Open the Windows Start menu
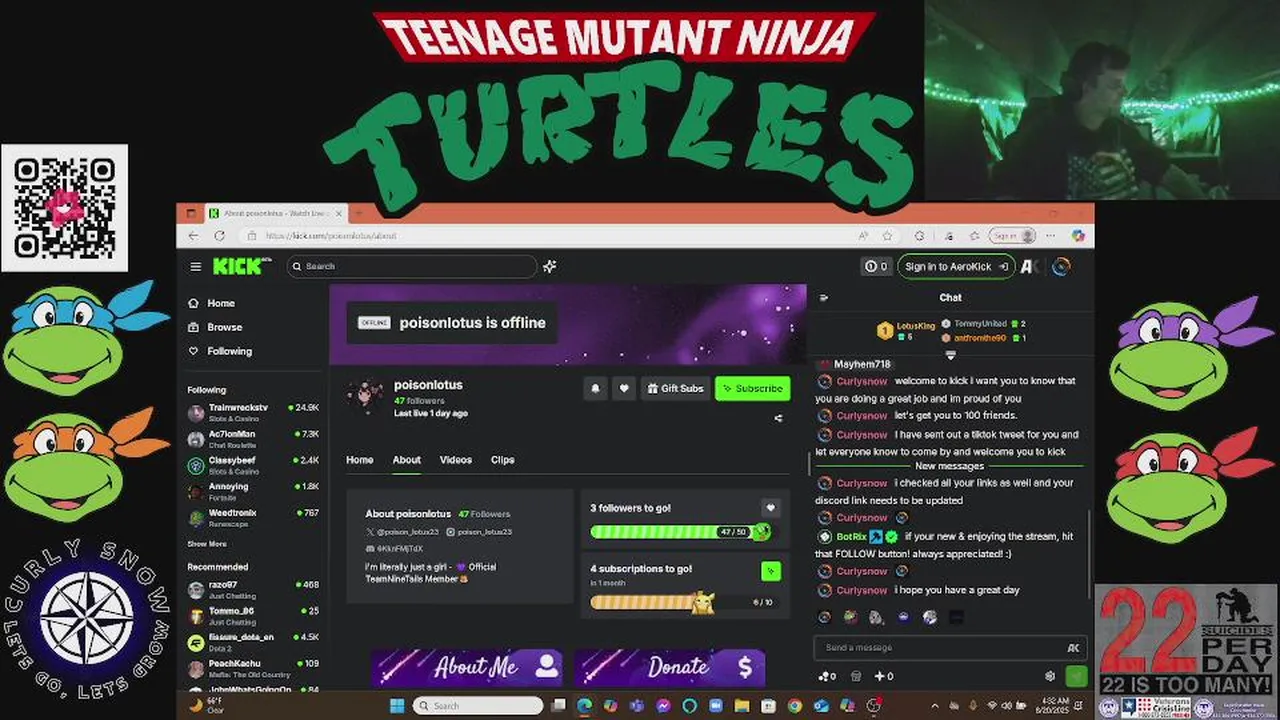Image resolution: width=1280 pixels, height=720 pixels. (397, 706)
